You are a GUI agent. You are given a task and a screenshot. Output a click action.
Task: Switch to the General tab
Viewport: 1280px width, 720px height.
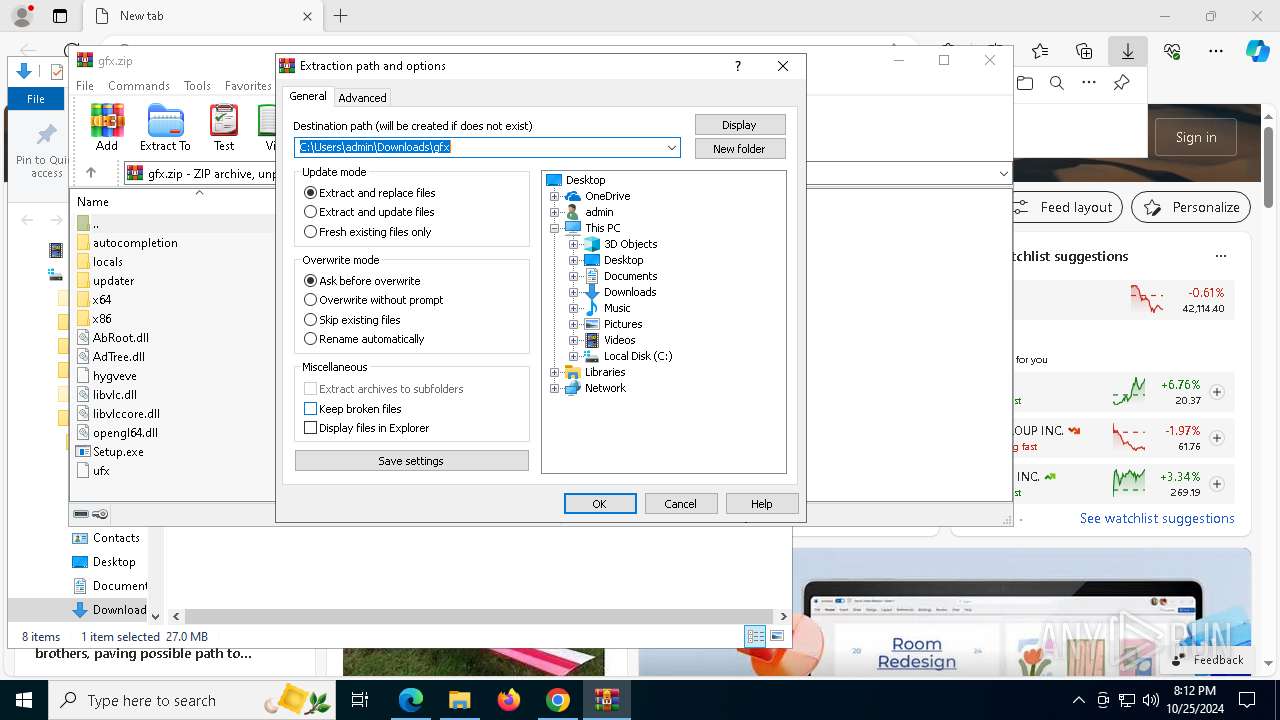308,96
